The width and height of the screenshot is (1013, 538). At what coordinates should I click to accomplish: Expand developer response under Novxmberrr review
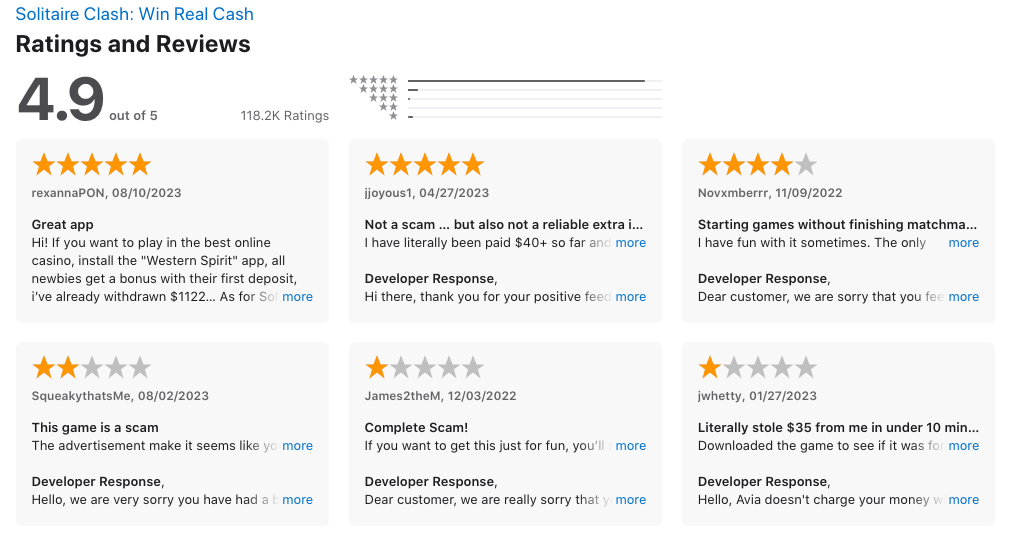pos(963,296)
